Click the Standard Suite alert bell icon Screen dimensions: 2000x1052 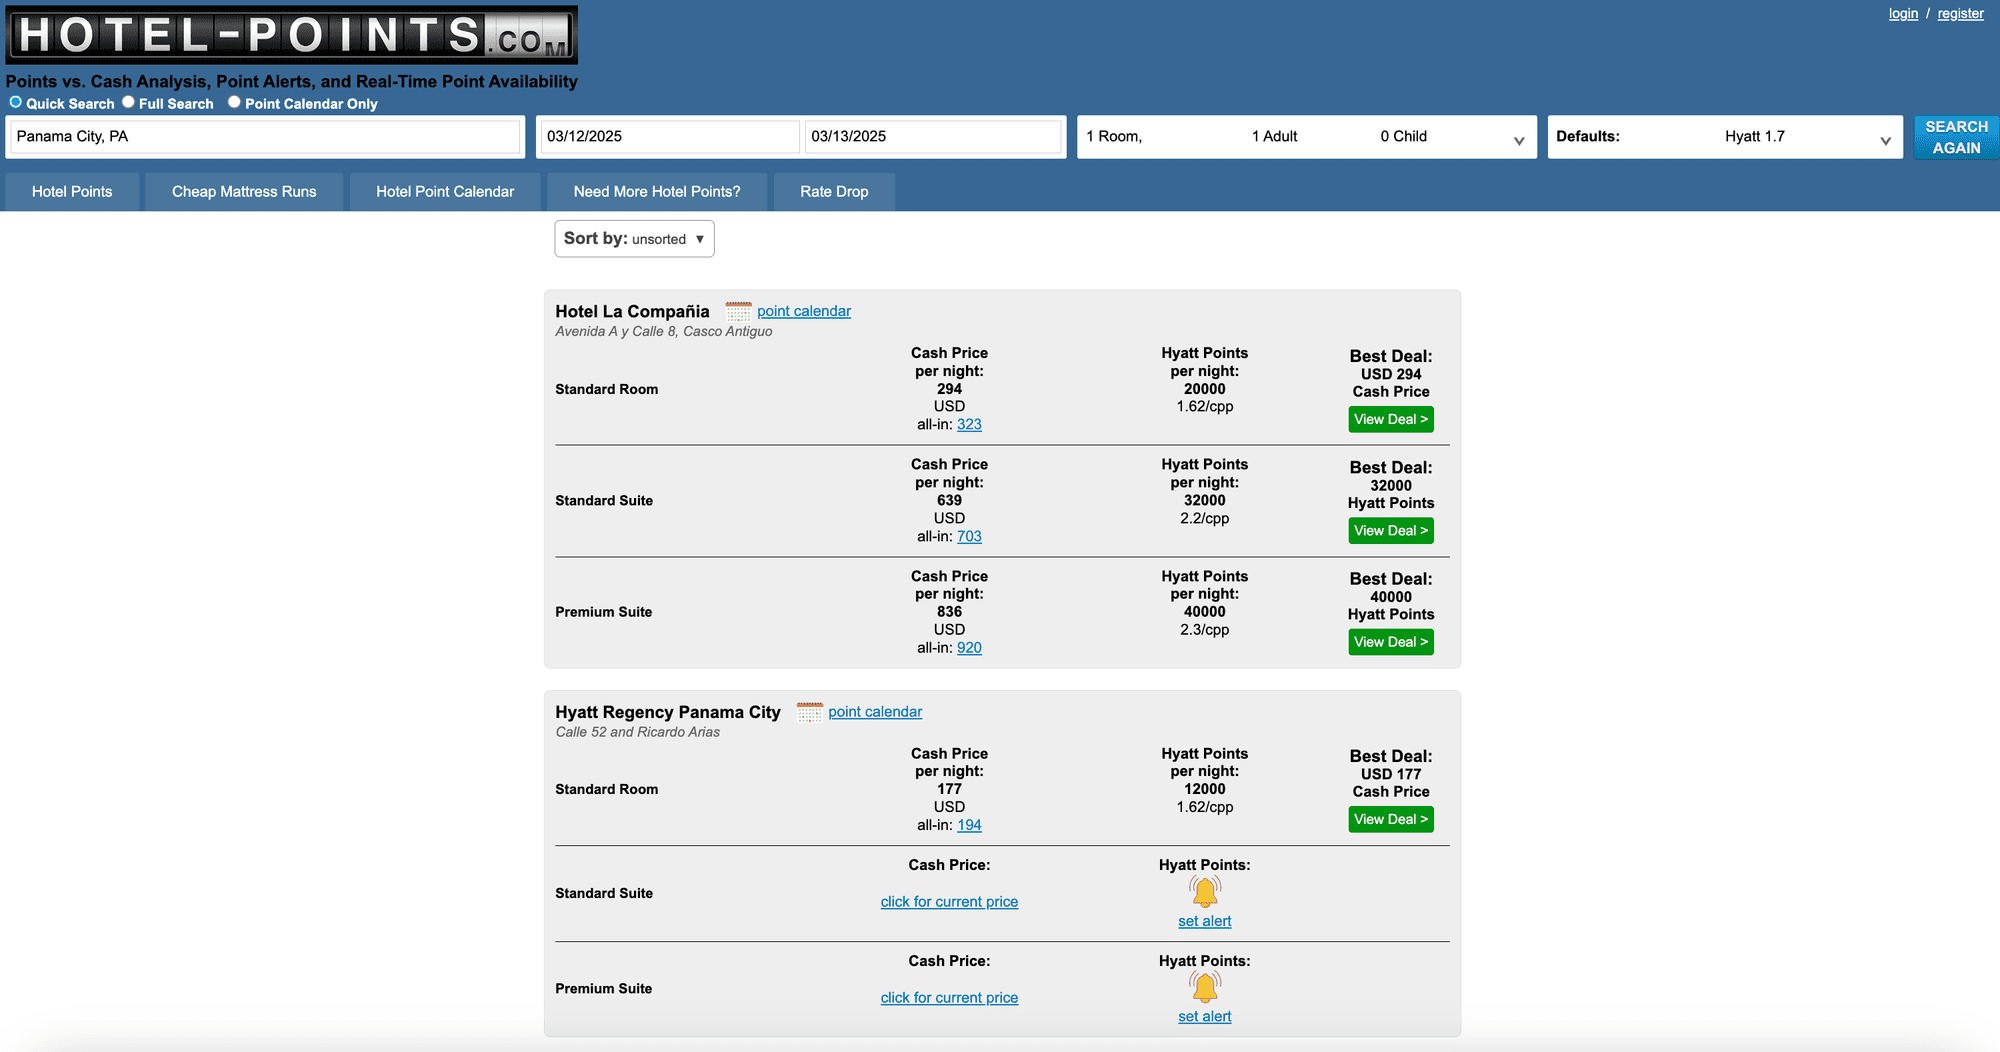[1204, 891]
